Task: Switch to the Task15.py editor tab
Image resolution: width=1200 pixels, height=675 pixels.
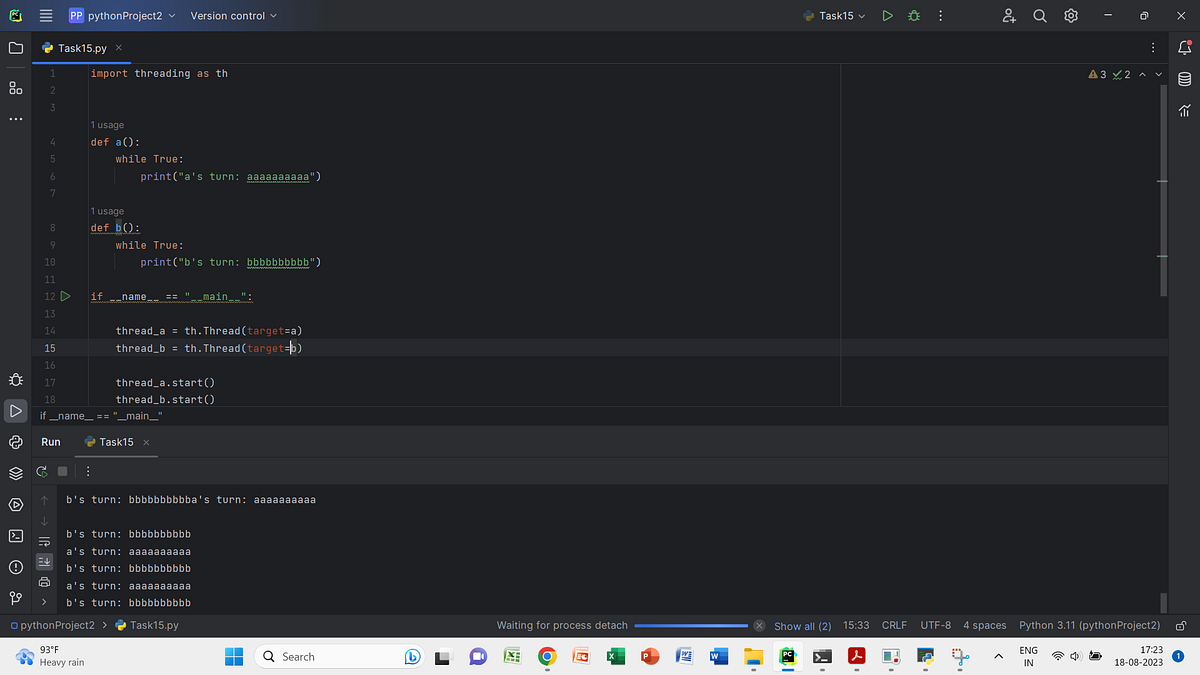Action: [x=80, y=47]
